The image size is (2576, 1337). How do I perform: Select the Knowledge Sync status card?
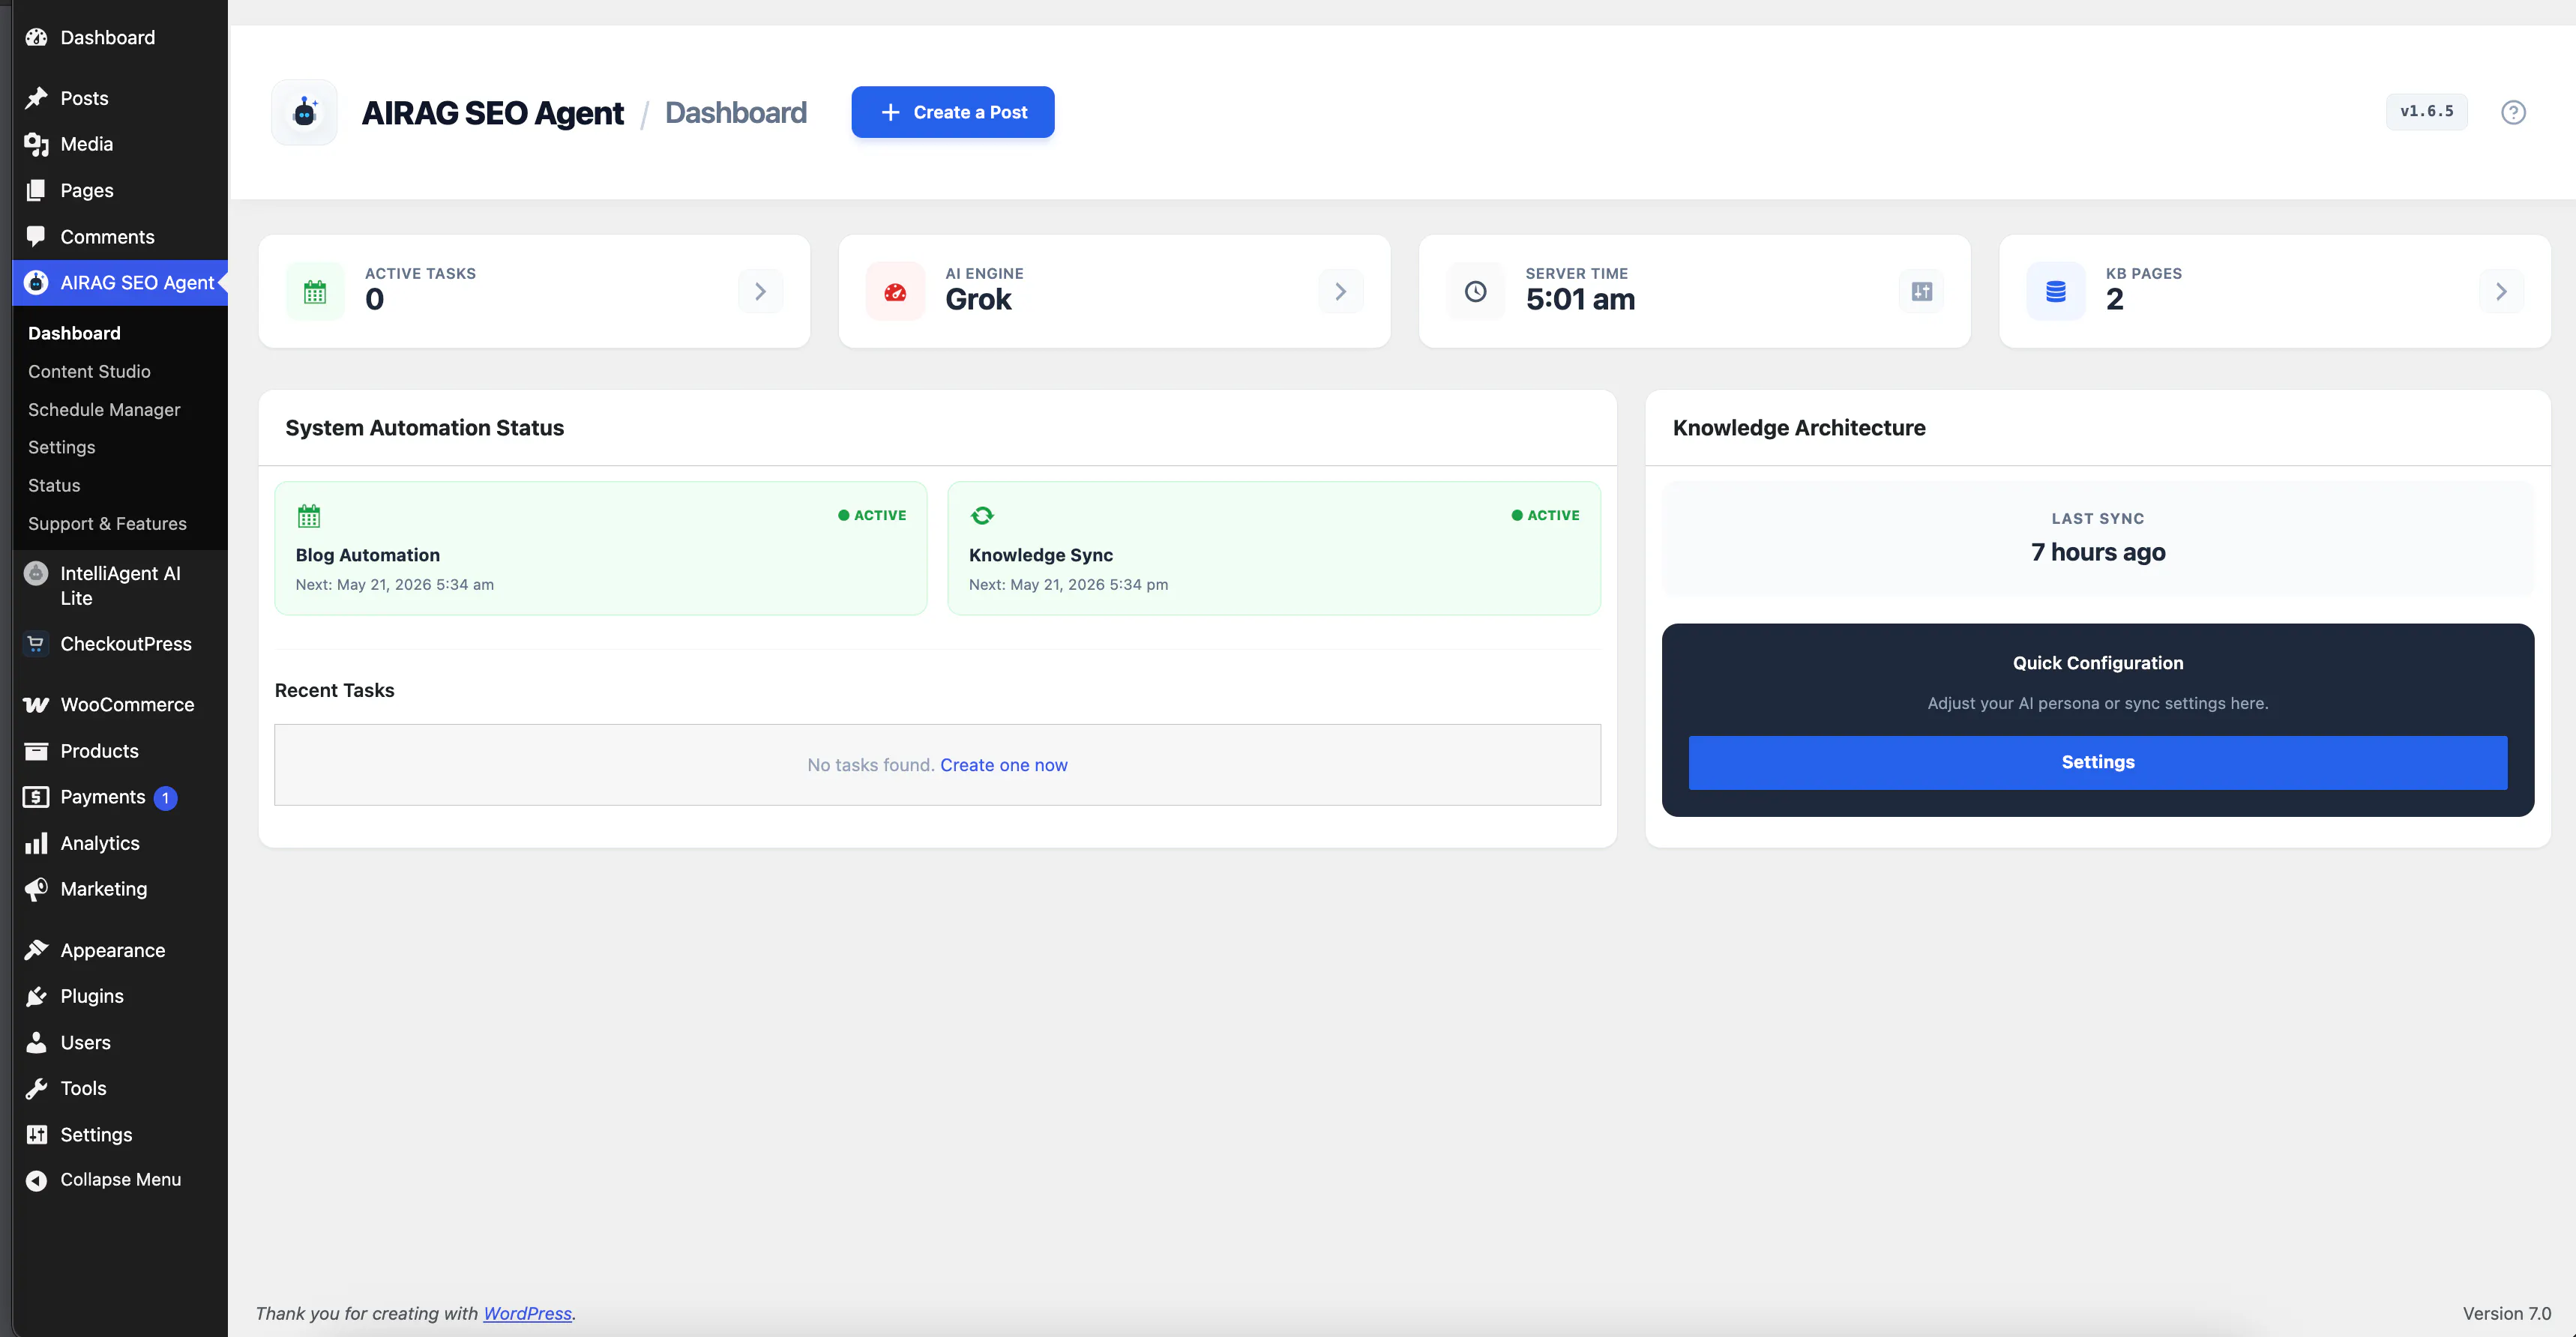pyautogui.click(x=1273, y=548)
